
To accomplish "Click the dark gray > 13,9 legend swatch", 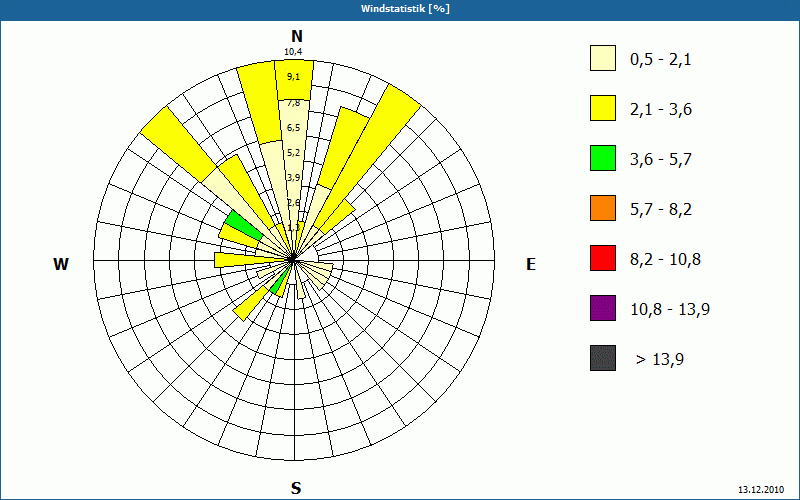I will pos(603,358).
